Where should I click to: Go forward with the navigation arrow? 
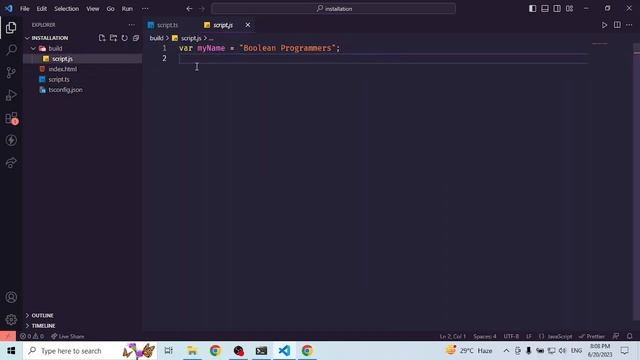(x=202, y=9)
